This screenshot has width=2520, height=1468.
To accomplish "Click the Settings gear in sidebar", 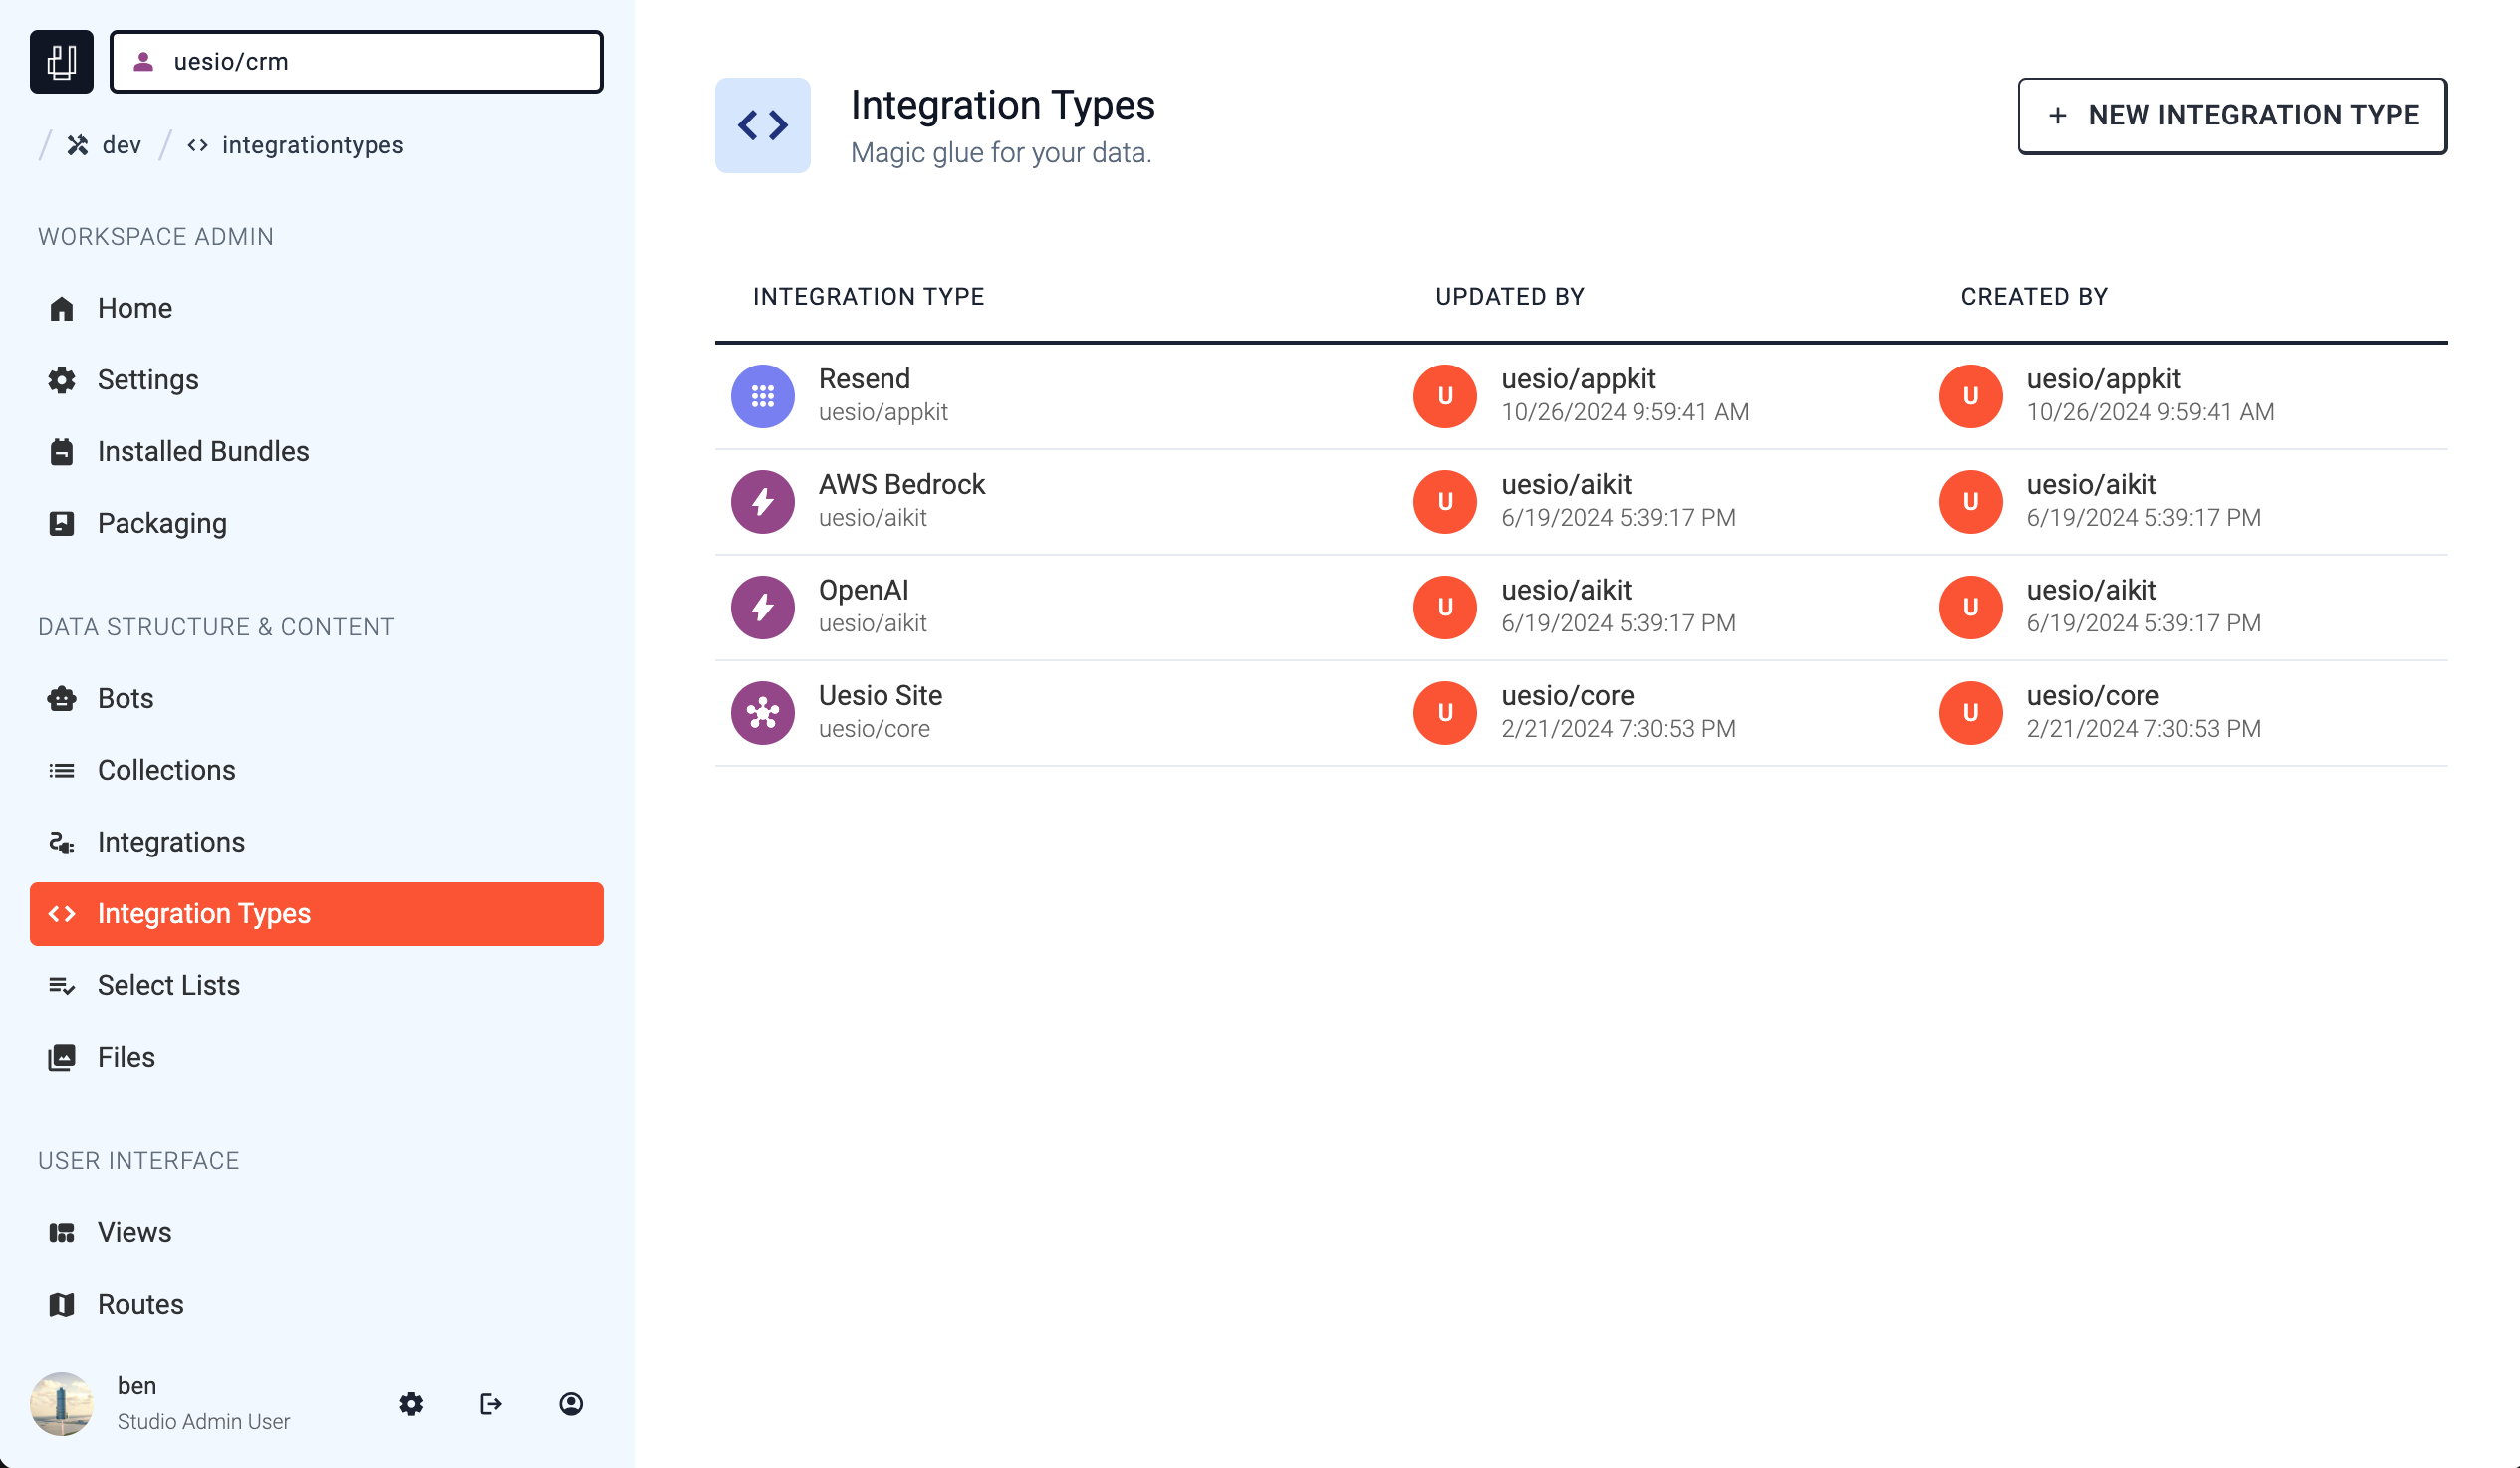I will click(x=61, y=380).
